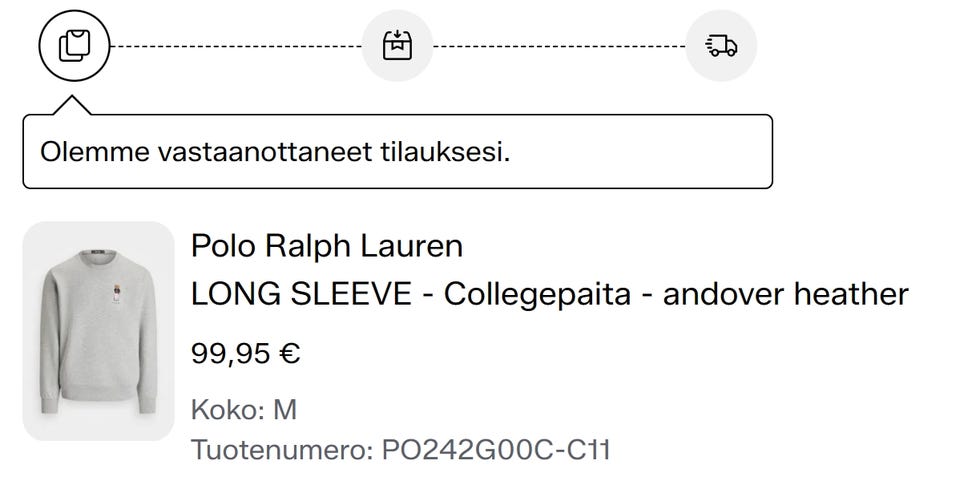The height and width of the screenshot is (493, 960).
Task: Click dashed progress line before truck icon
Action: pos(559,46)
